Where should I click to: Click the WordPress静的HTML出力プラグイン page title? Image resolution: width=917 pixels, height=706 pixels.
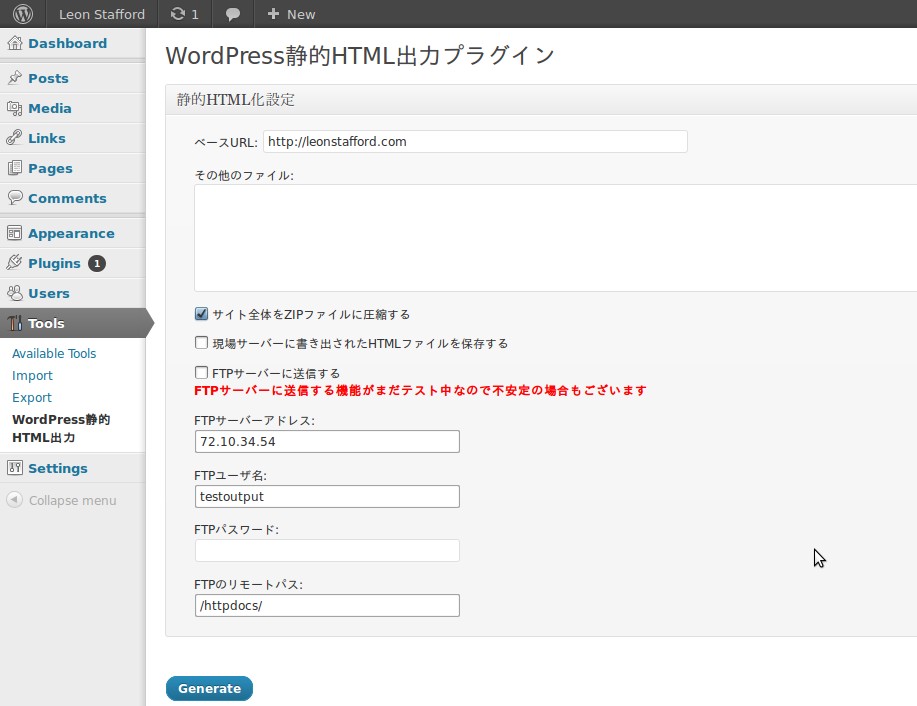(360, 56)
